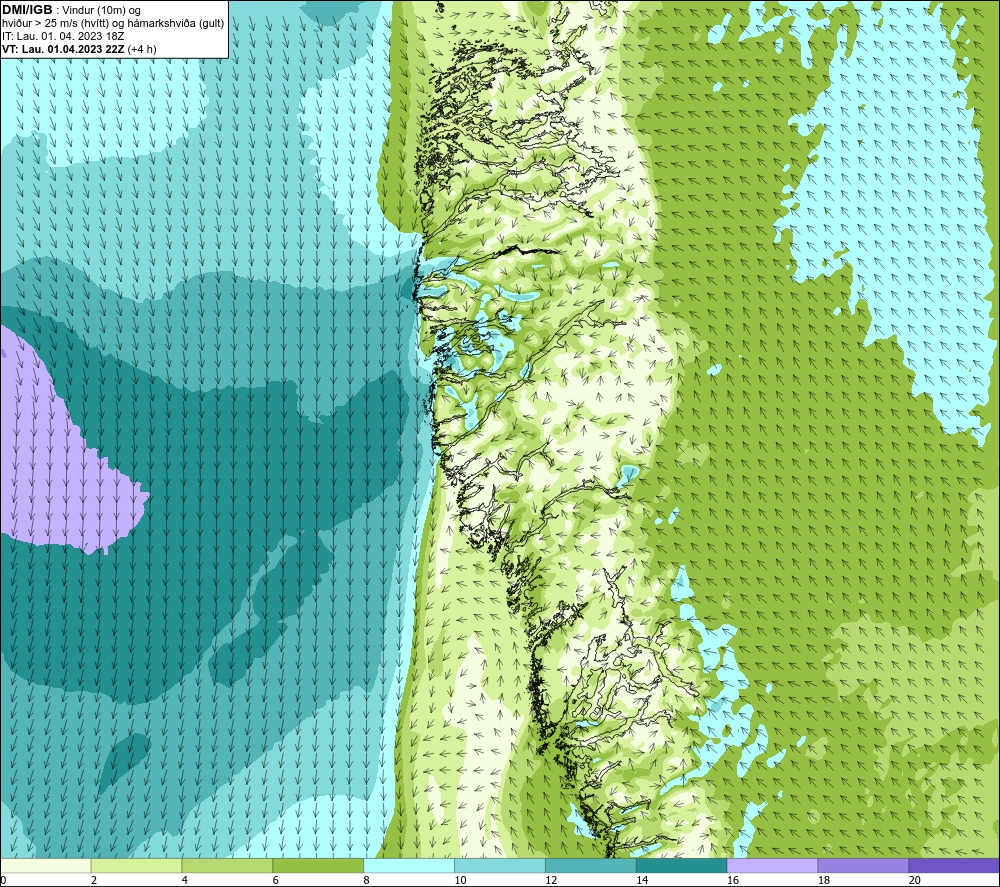
Task: Click the 16-18 m/s light purple legend swatch
Action: click(x=772, y=865)
